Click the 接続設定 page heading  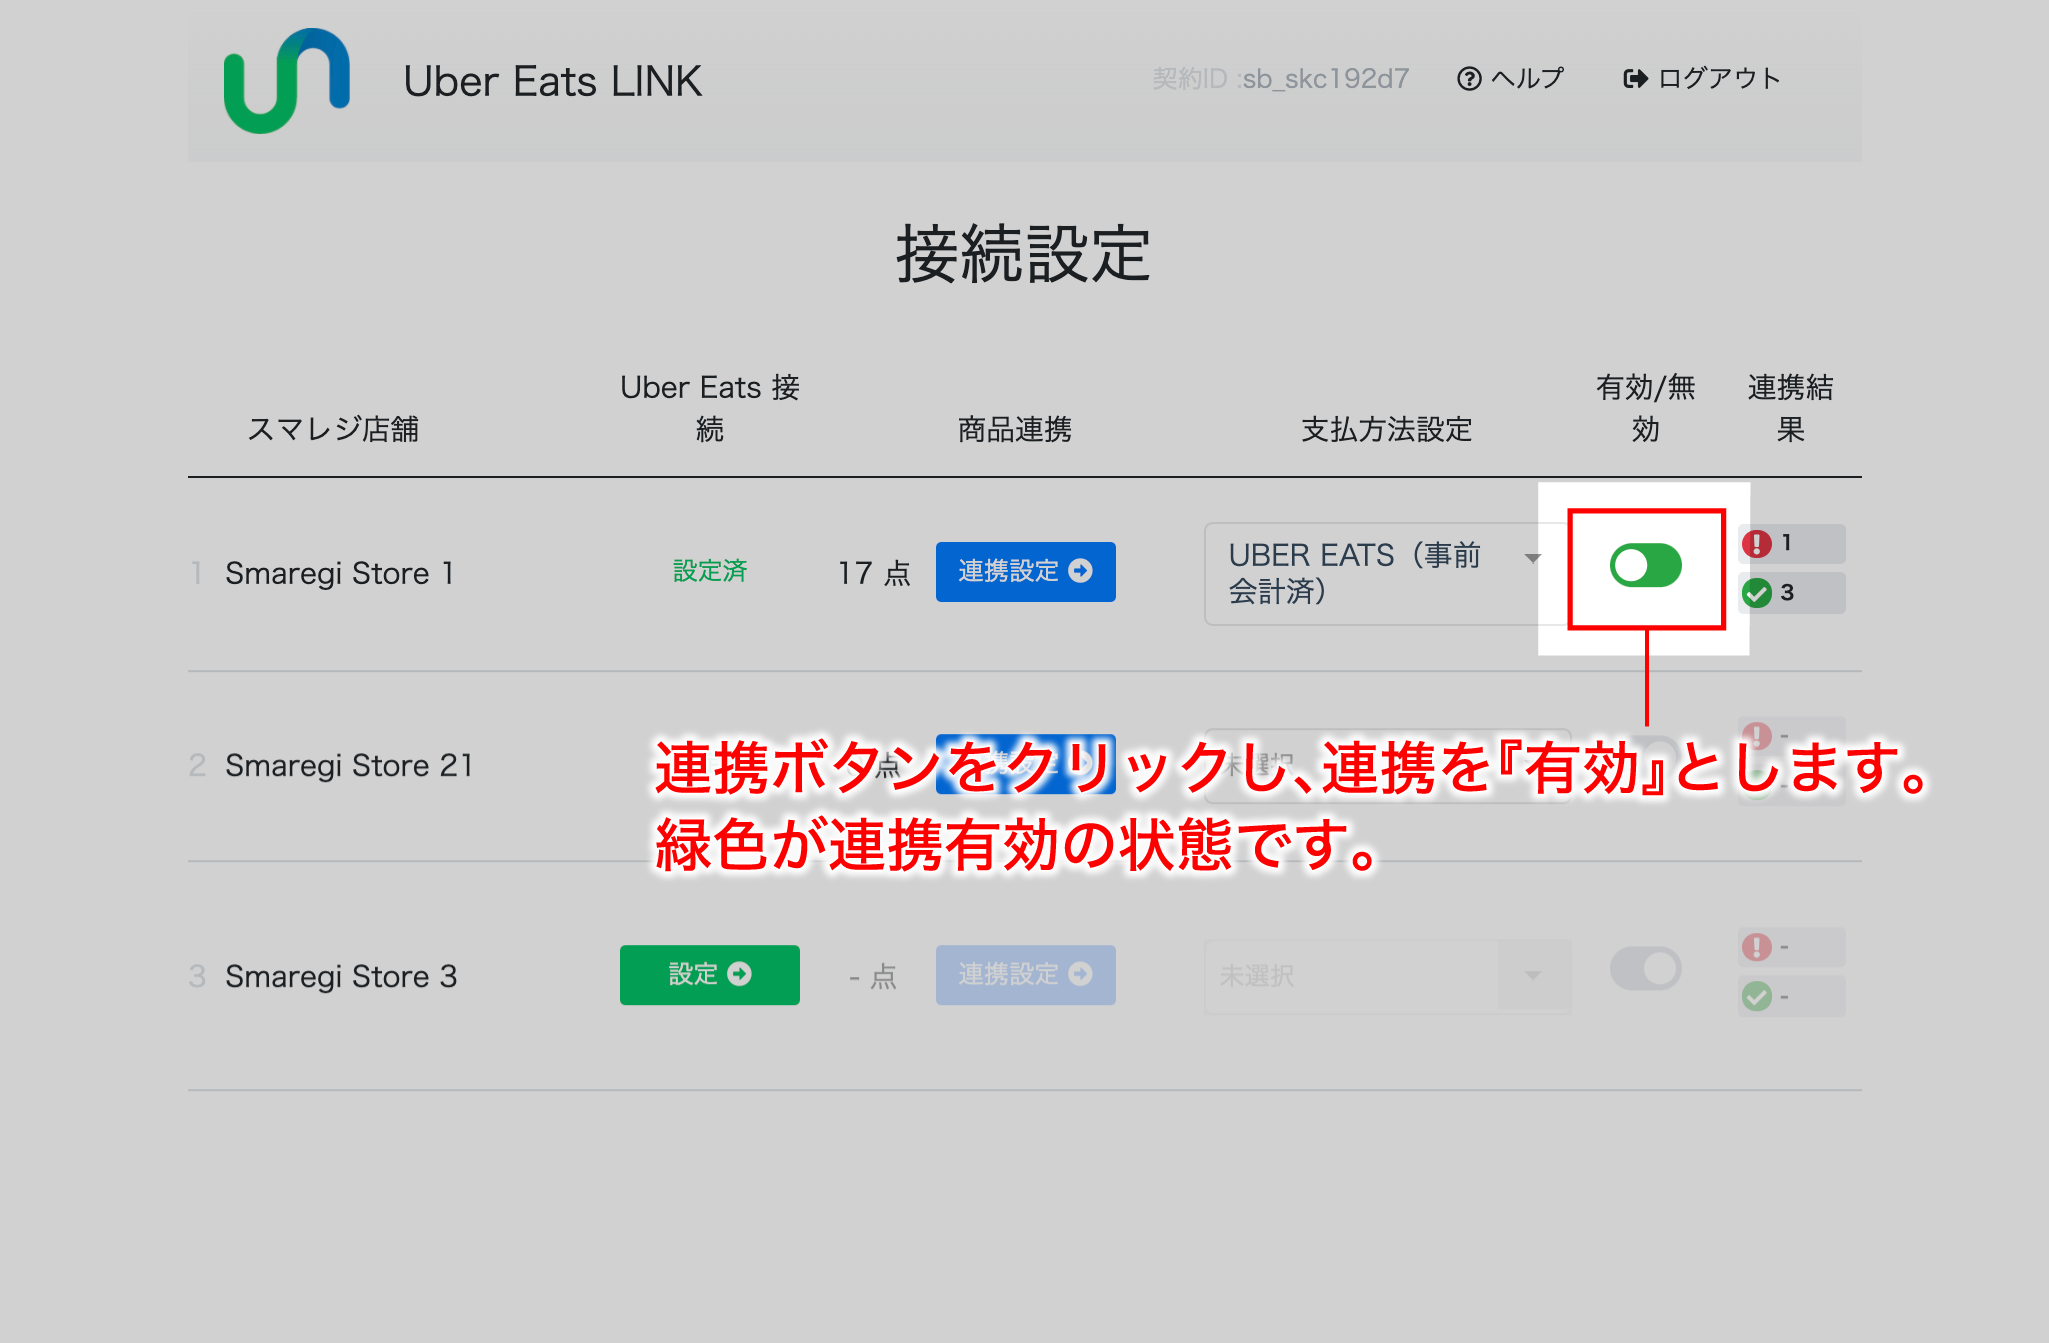pyautogui.click(x=1024, y=254)
